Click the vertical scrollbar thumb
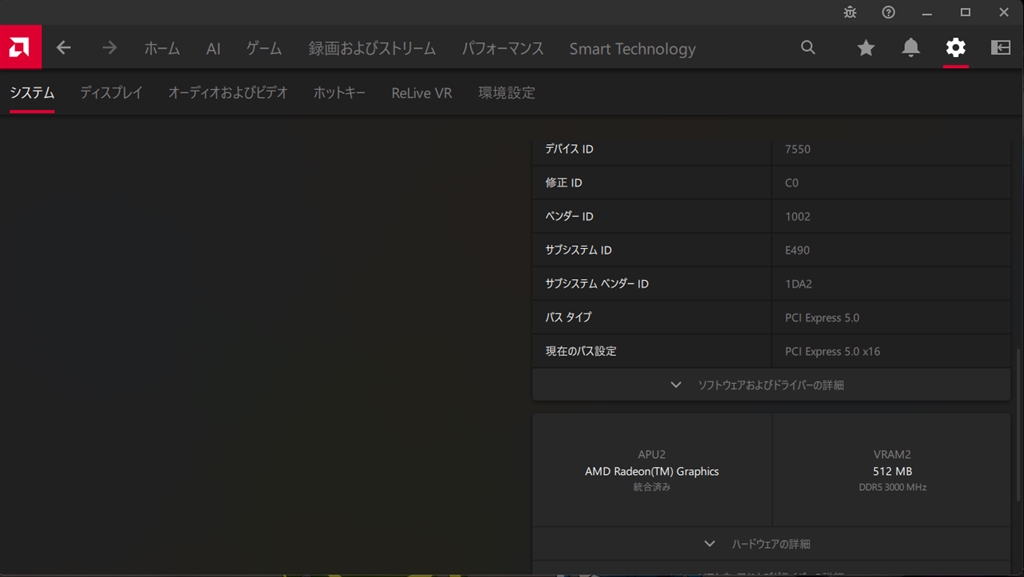Viewport: 1024px width, 577px height. pyautogui.click(x=1017, y=424)
